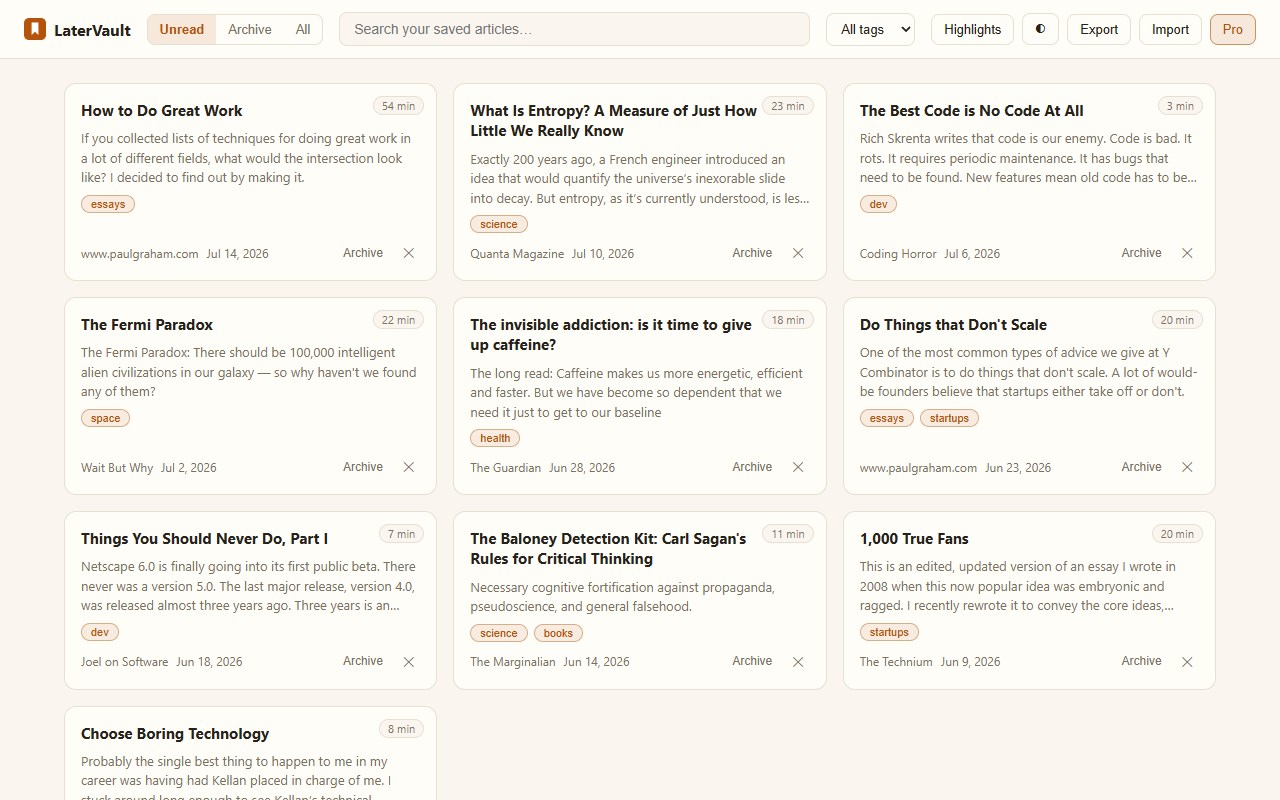Click 'The Guardian' source text
This screenshot has height=800, width=1280.
(x=505, y=468)
